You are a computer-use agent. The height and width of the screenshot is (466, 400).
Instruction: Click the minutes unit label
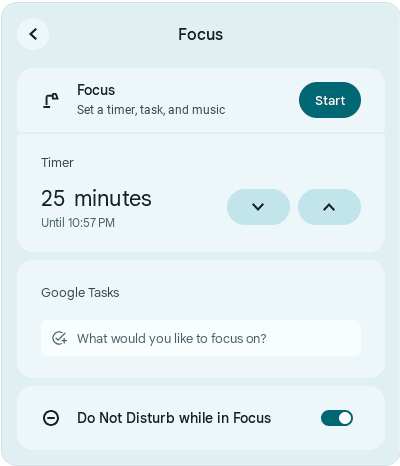113,198
